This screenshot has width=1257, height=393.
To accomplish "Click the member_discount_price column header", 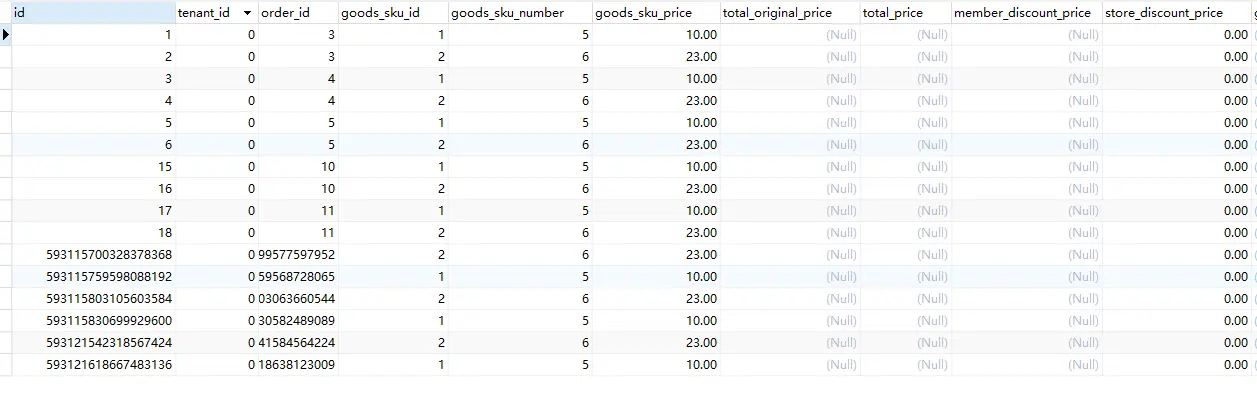I will (1026, 13).
